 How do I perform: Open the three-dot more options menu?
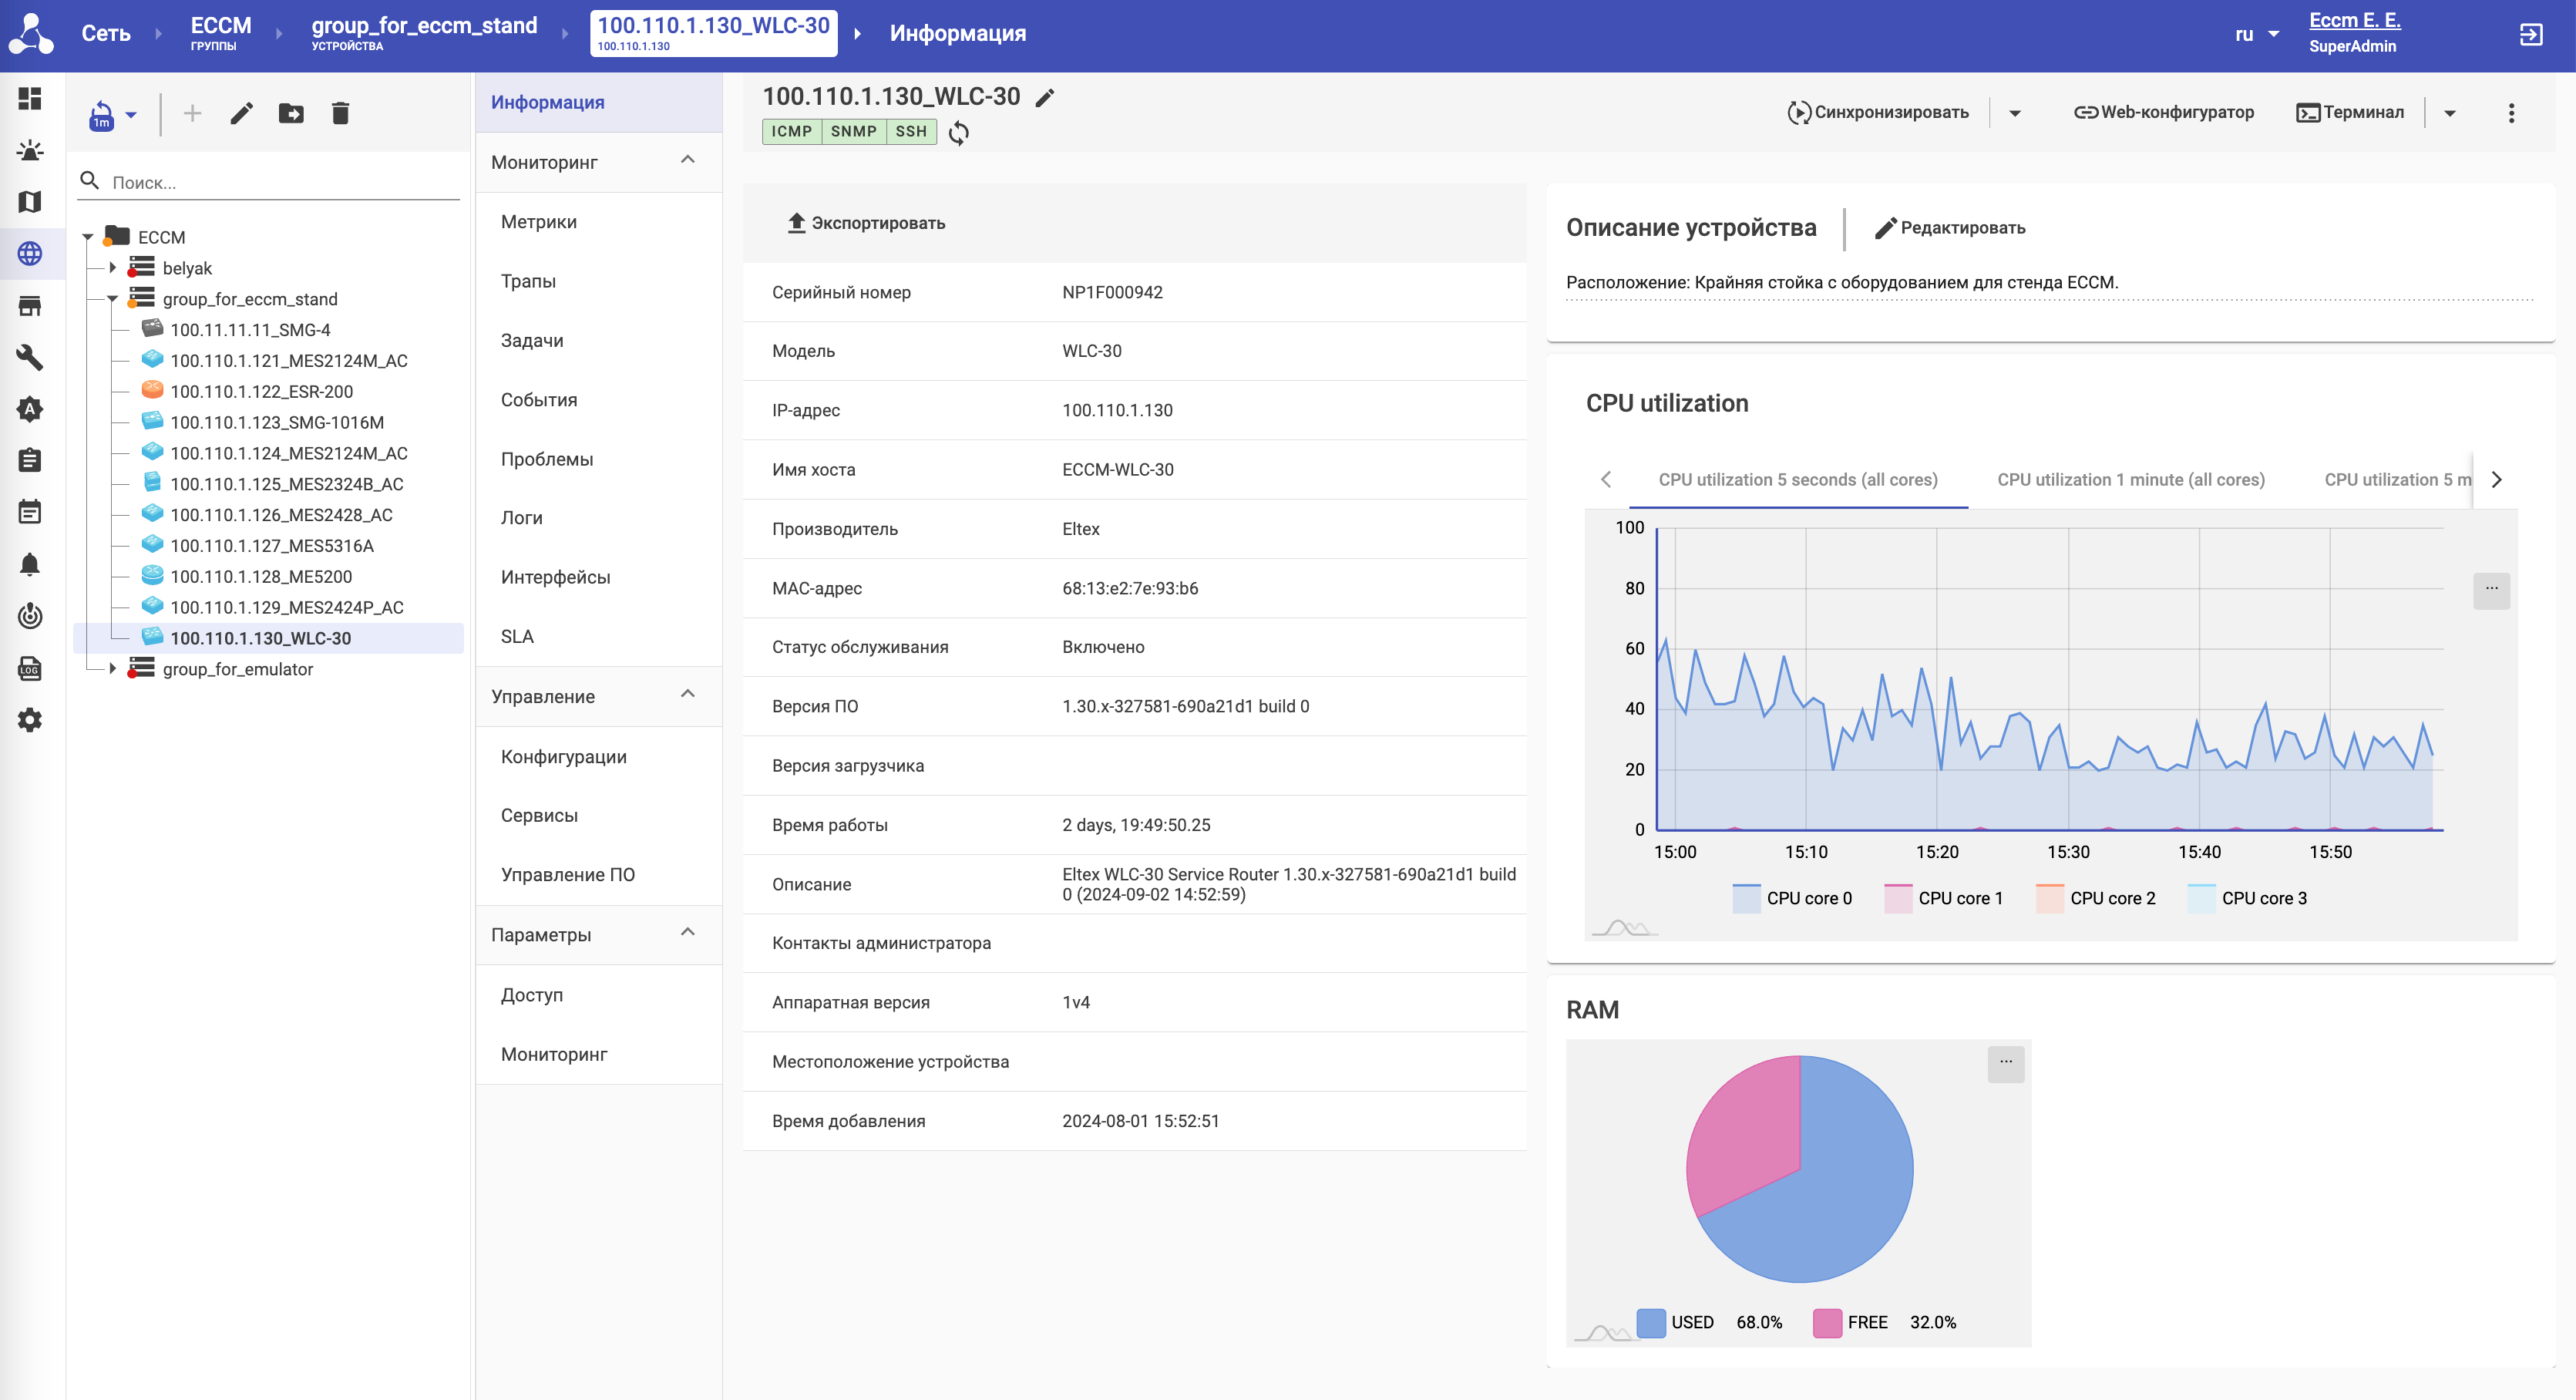2510,113
